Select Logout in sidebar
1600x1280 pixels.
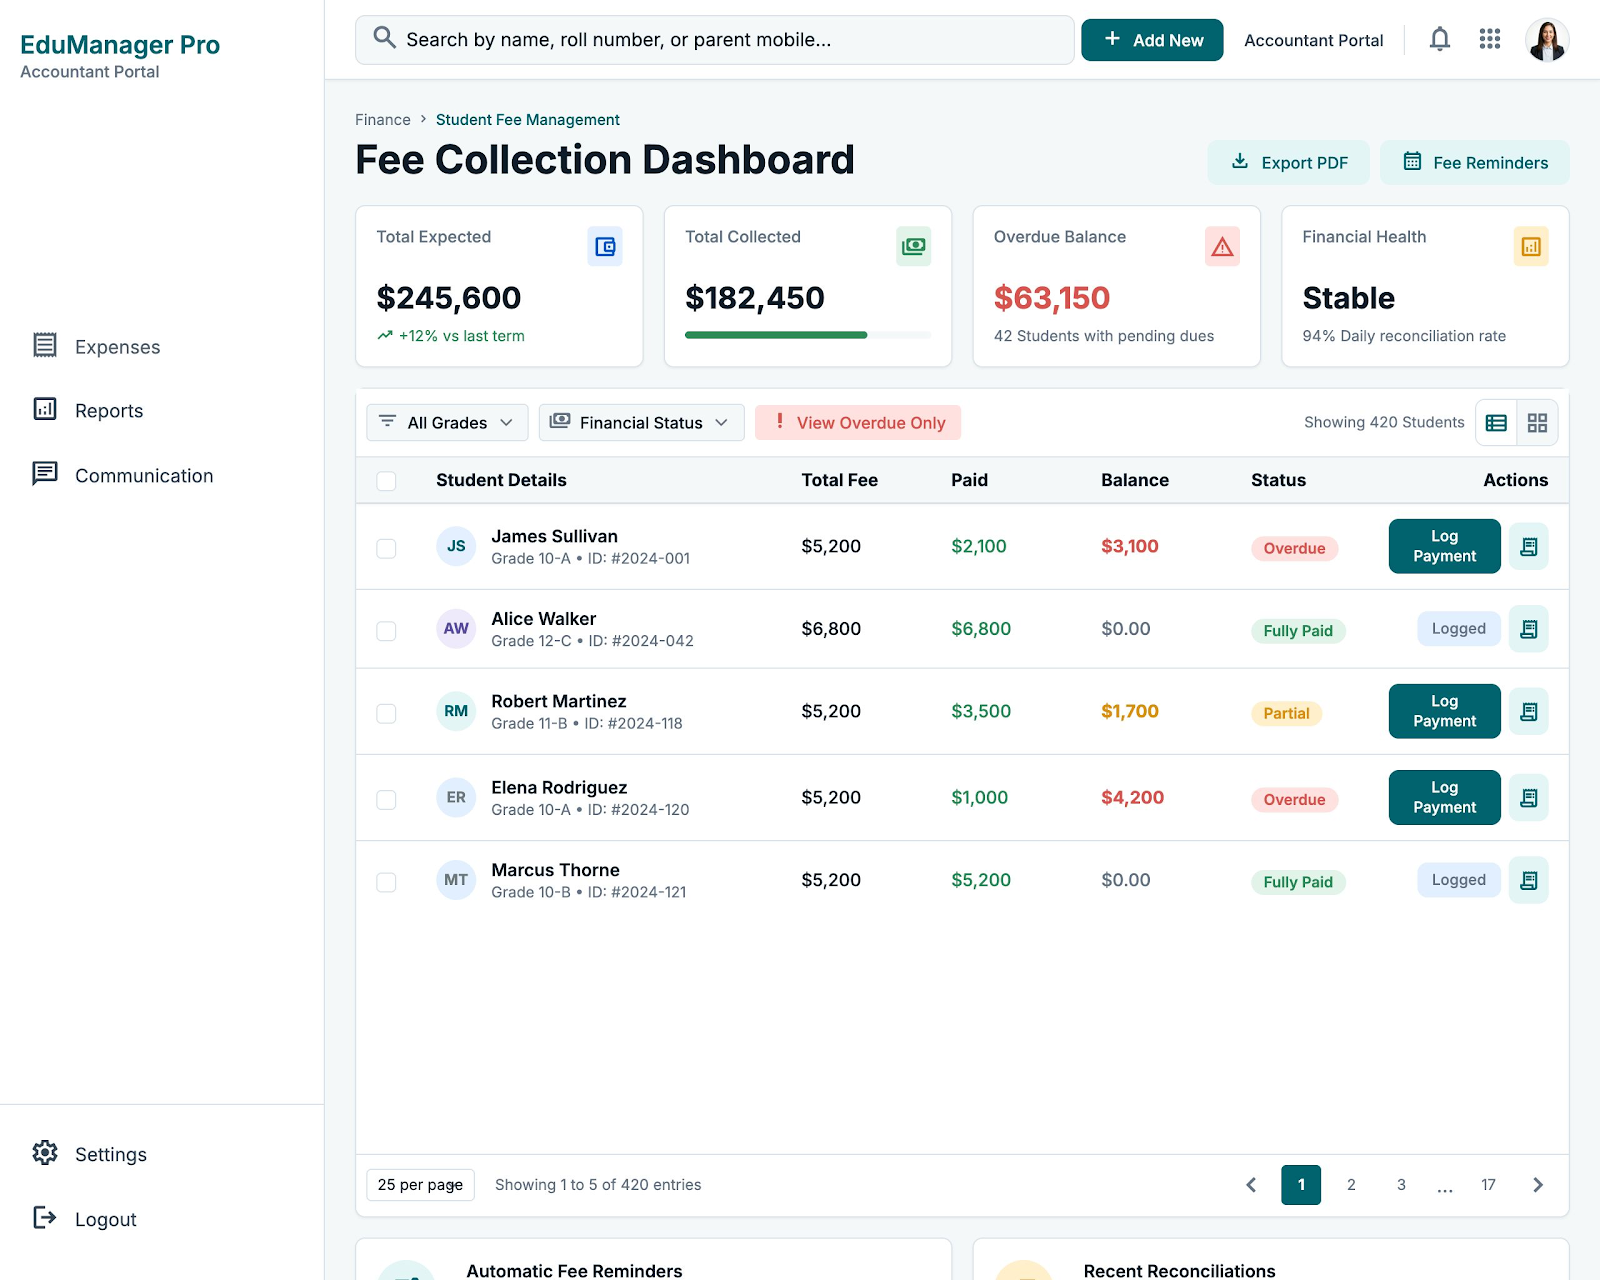point(106,1220)
